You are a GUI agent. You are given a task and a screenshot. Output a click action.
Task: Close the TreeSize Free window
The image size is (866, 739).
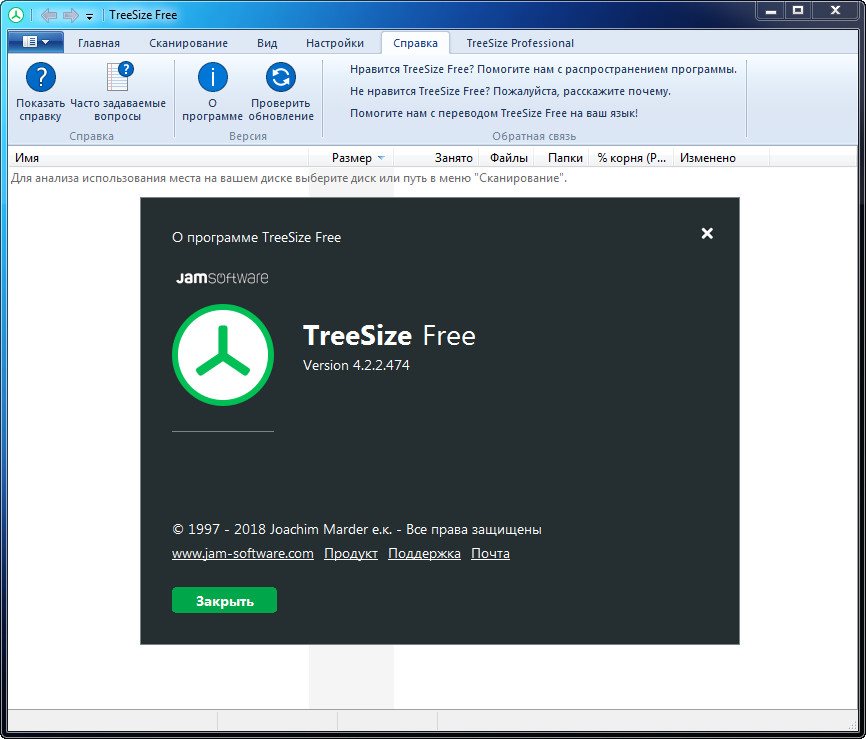(x=836, y=12)
